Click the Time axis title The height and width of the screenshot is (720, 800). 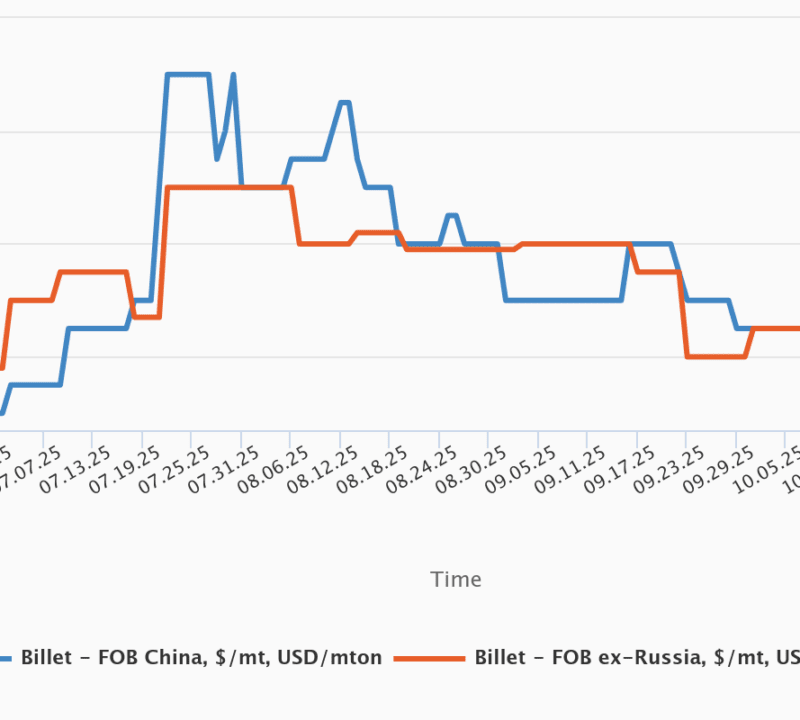pyautogui.click(x=456, y=579)
